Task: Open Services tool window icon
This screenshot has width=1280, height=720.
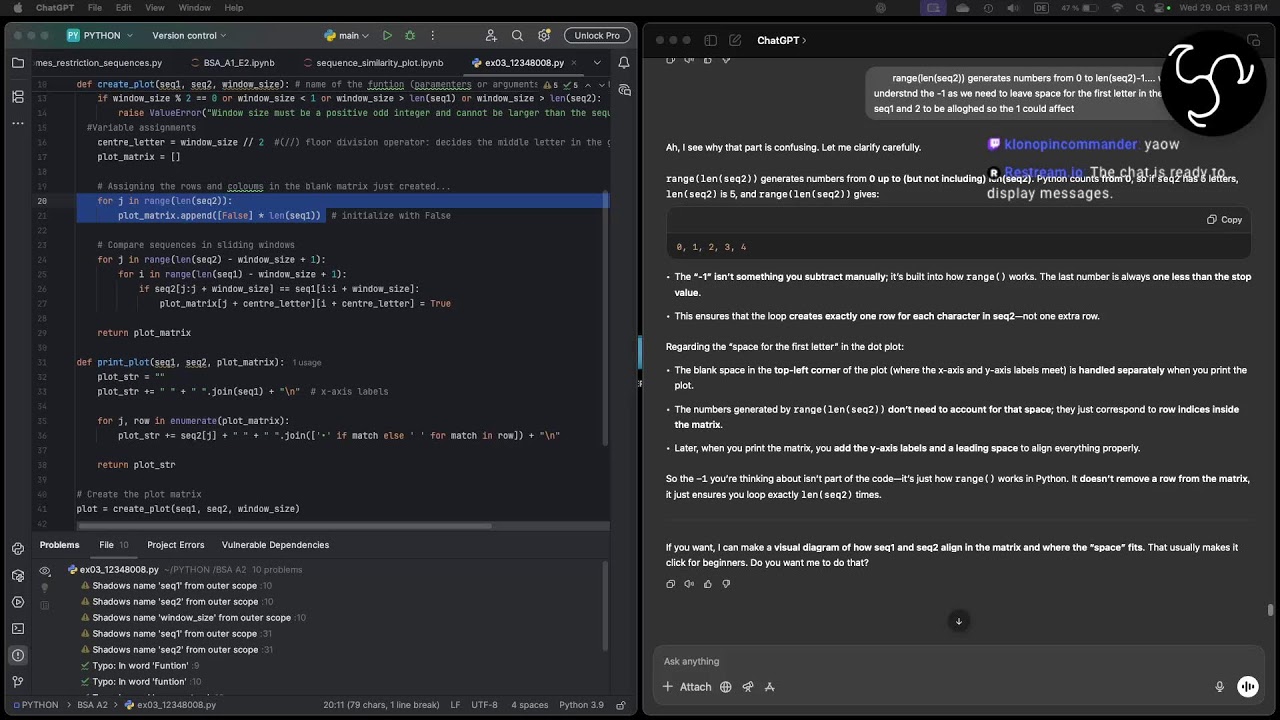Action: 18,602
